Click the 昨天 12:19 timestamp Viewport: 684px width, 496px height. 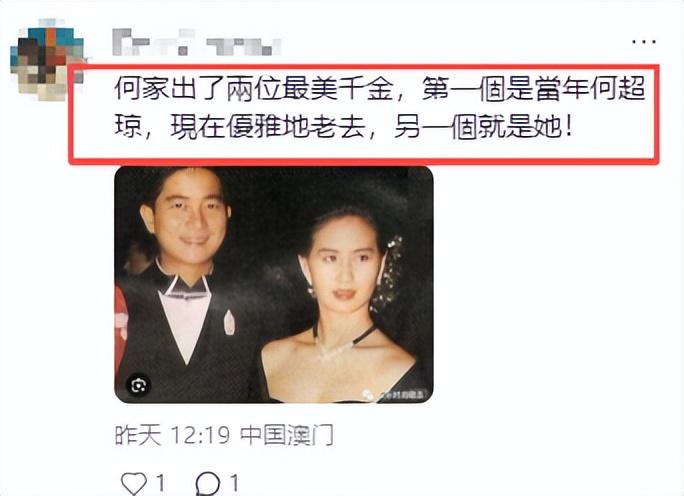172,435
